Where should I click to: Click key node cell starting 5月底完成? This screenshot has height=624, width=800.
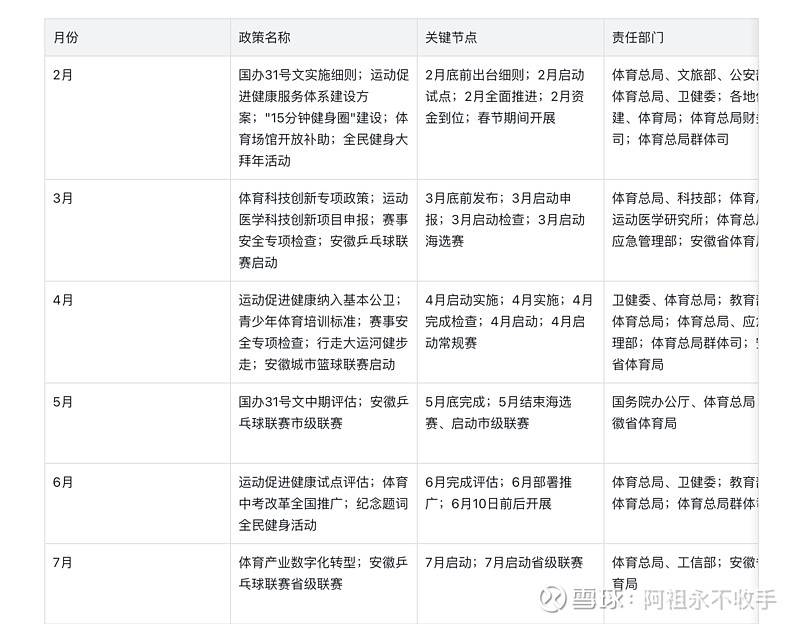510,423
